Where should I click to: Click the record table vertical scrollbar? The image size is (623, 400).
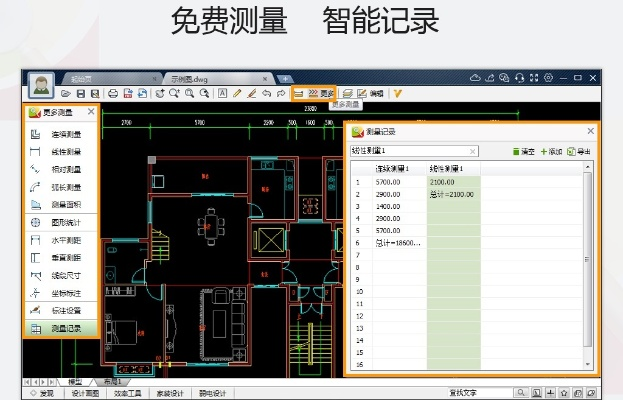[x=588, y=260]
